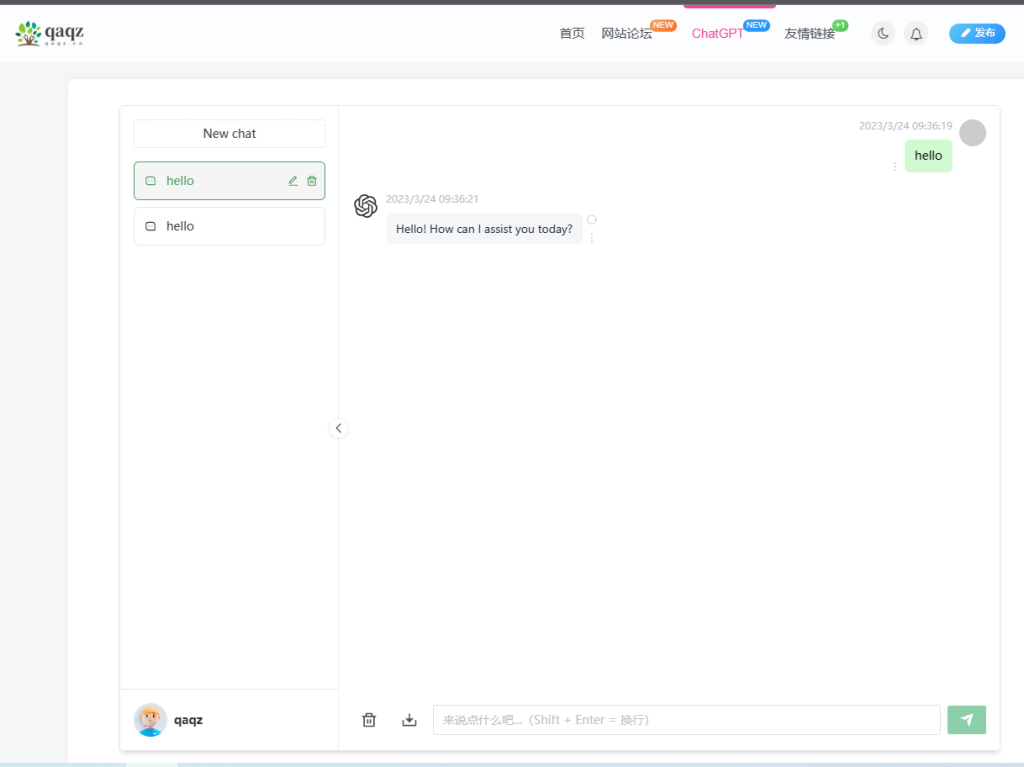
Task: Delete the active hello chat via trash icon
Action: tap(313, 180)
